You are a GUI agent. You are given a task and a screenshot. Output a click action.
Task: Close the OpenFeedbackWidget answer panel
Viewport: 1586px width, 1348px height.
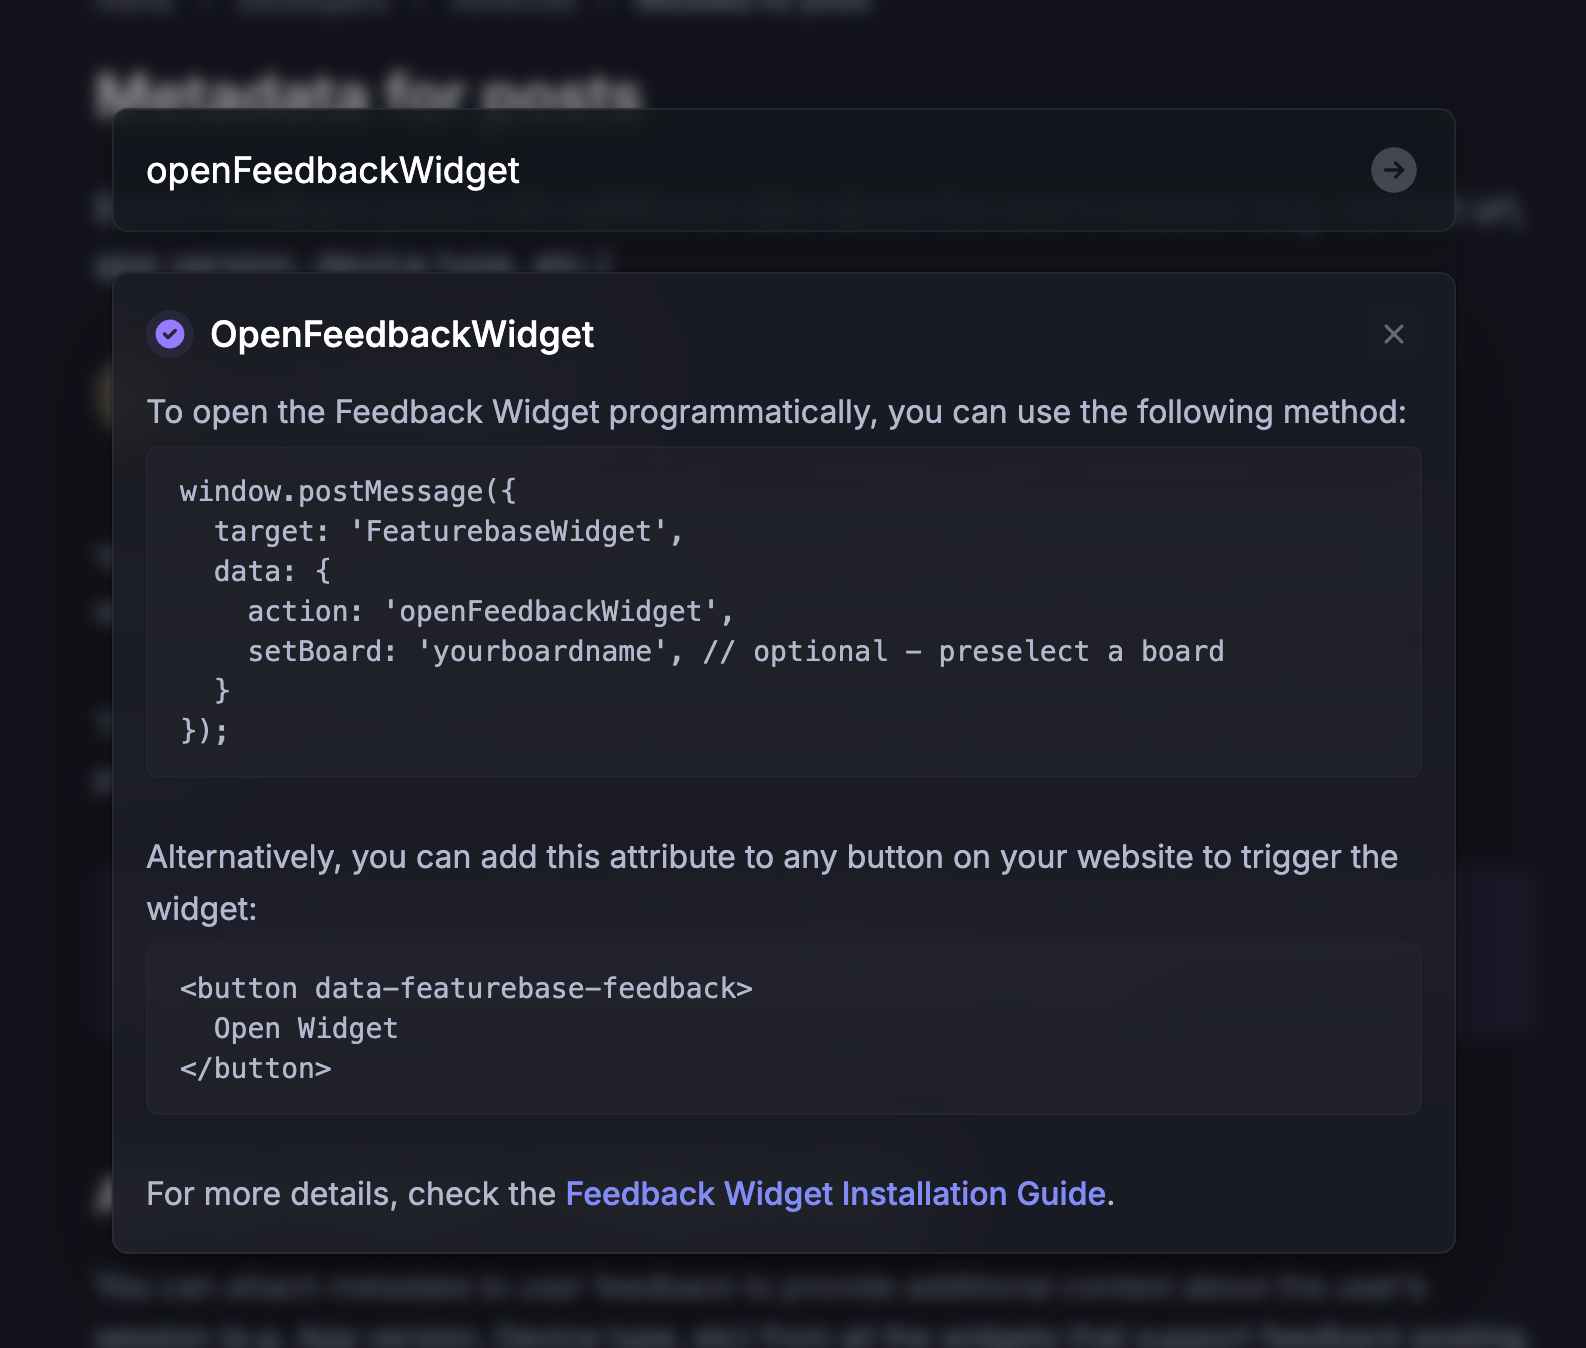pyautogui.click(x=1393, y=334)
